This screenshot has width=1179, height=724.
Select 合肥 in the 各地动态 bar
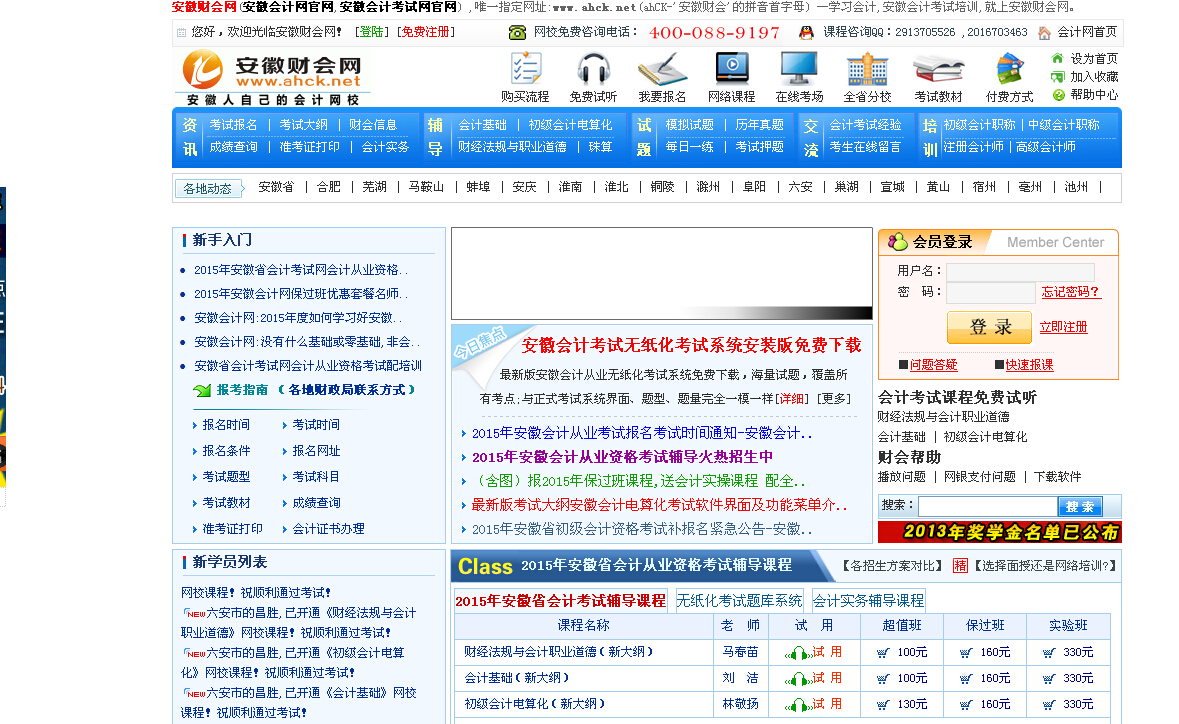click(x=329, y=186)
